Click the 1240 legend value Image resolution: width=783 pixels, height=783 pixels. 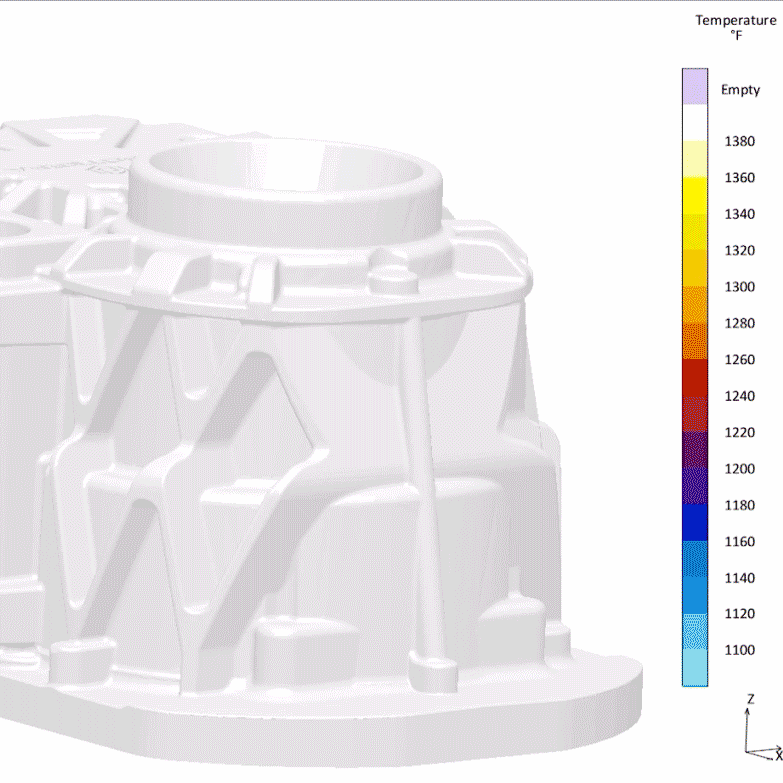739,396
